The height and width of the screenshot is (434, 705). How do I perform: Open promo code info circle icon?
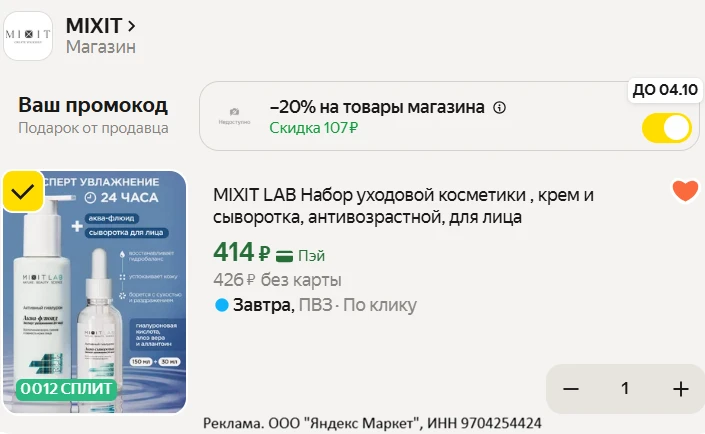click(x=499, y=107)
